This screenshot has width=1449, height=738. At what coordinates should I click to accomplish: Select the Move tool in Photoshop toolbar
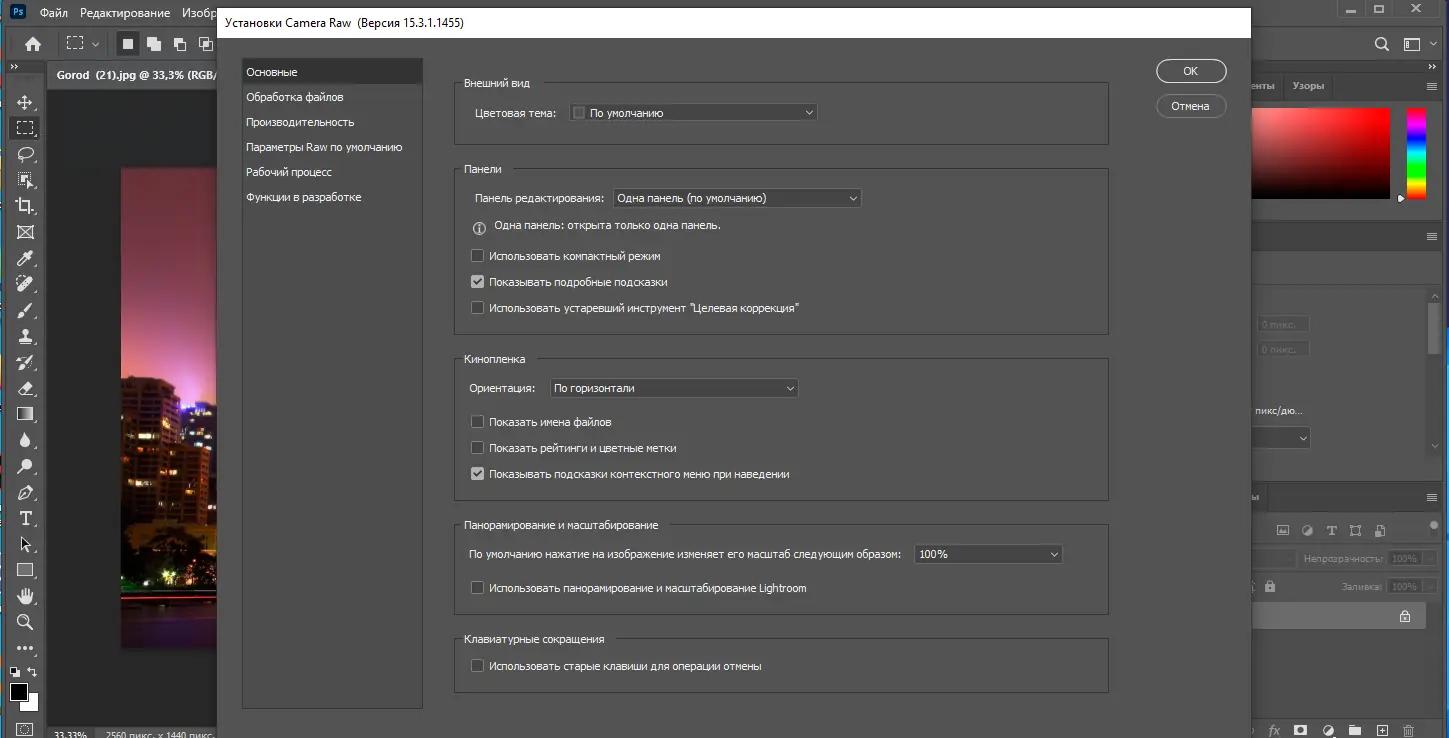[x=25, y=102]
